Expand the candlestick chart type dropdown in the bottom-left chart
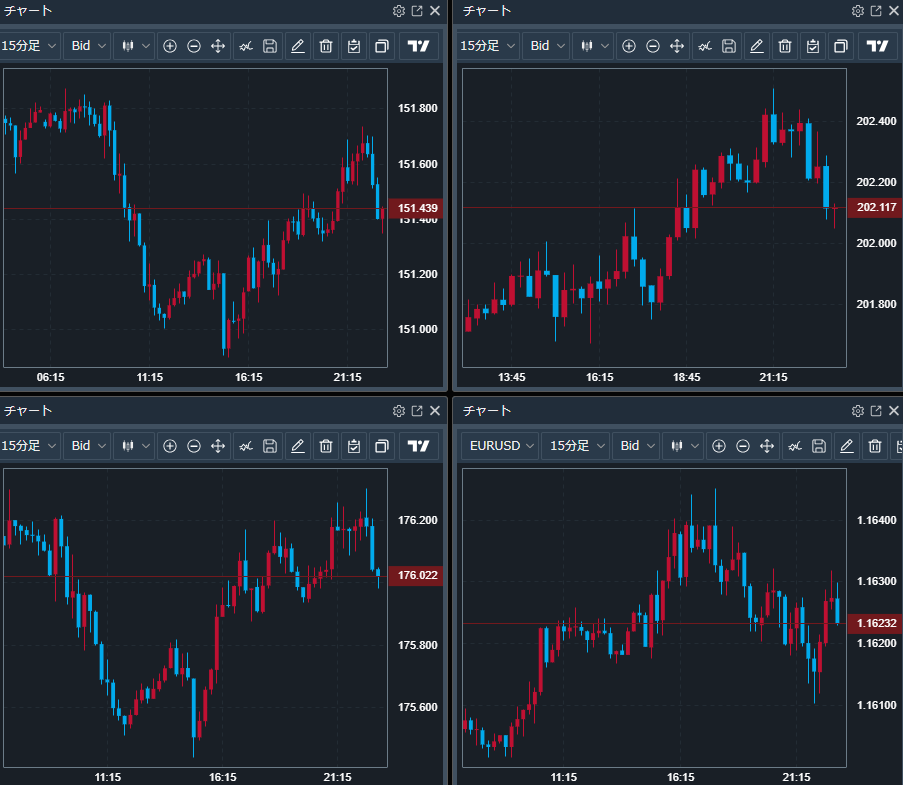This screenshot has width=903, height=785. click(134, 446)
